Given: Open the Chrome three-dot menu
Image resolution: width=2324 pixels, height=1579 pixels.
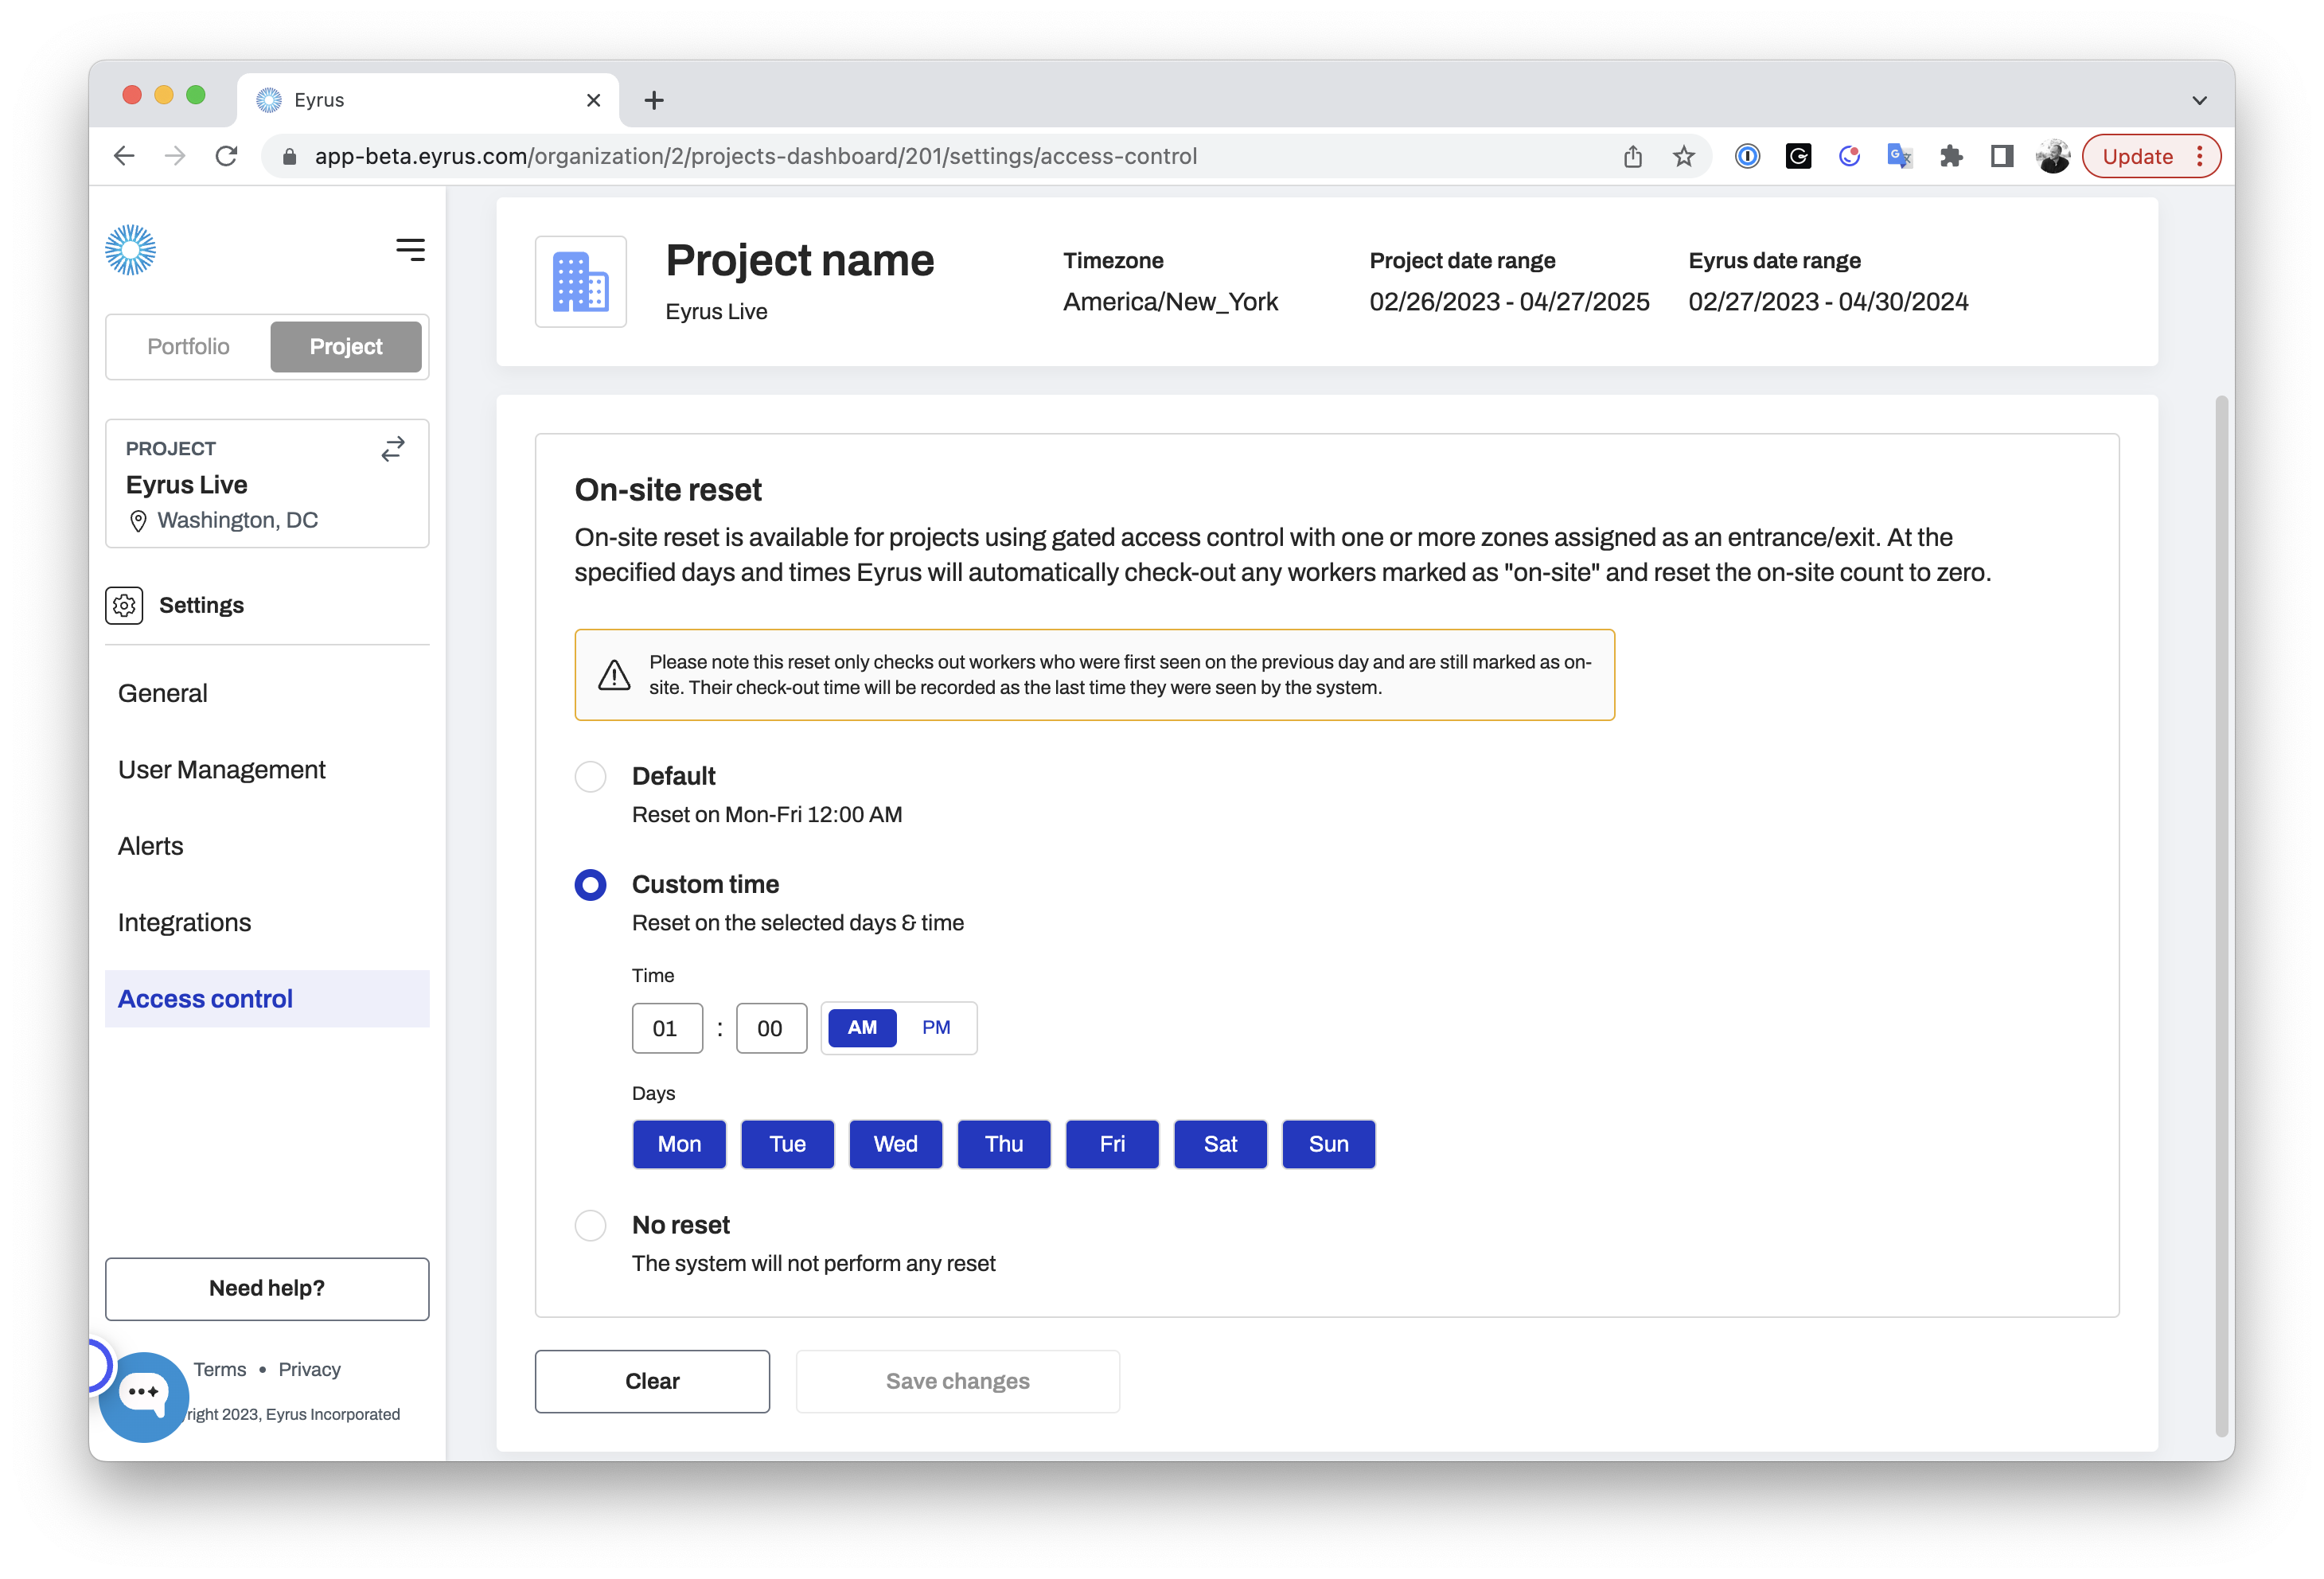Looking at the screenshot, I should coord(2199,156).
